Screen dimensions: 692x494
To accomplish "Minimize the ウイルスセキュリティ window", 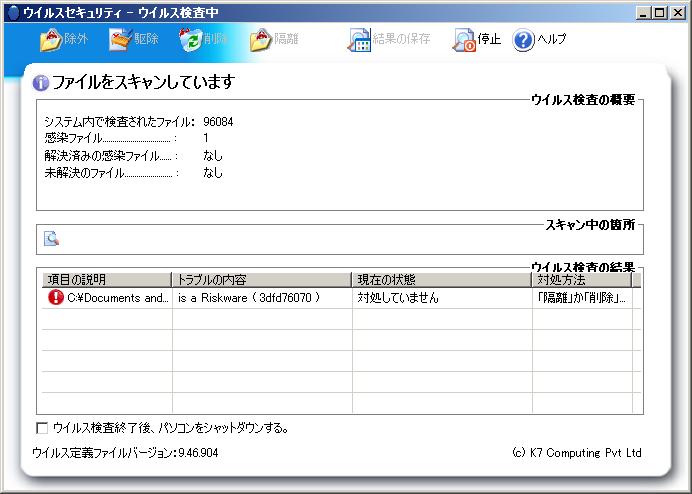I will (644, 13).
